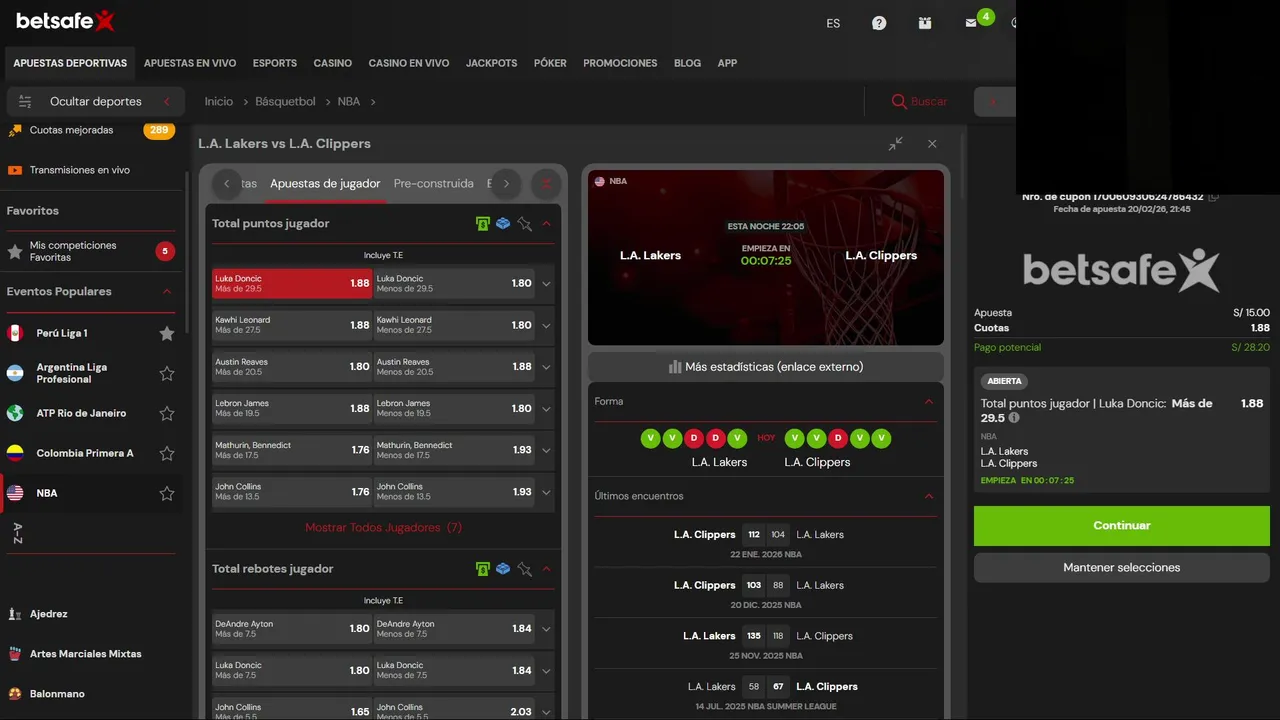Viewport: 1280px width, 720px height.
Task: Click the Buscar search button
Action: coord(919,101)
